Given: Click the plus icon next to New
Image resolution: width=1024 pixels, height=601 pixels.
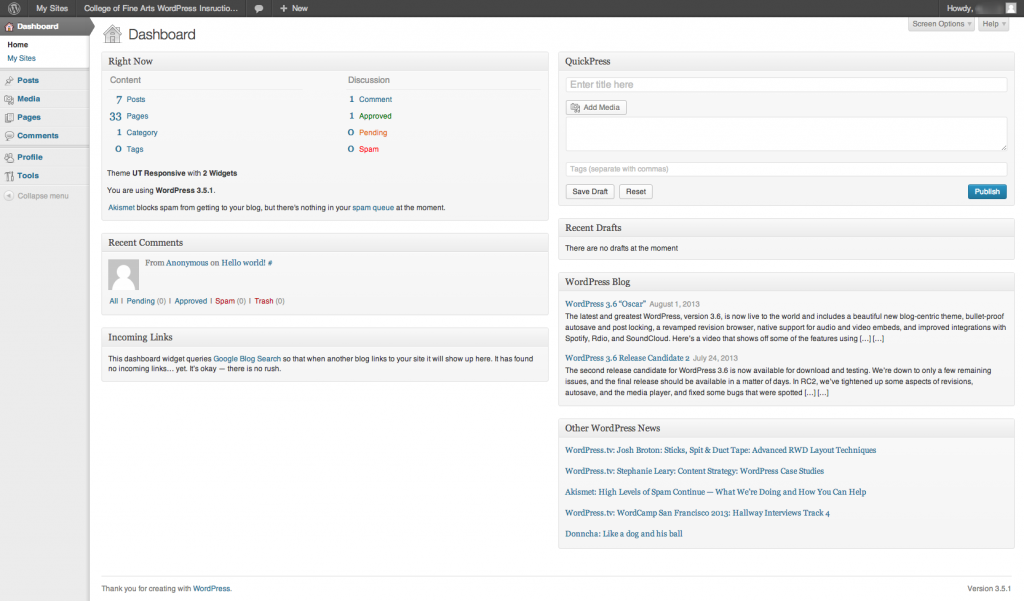Looking at the screenshot, I should 283,8.
